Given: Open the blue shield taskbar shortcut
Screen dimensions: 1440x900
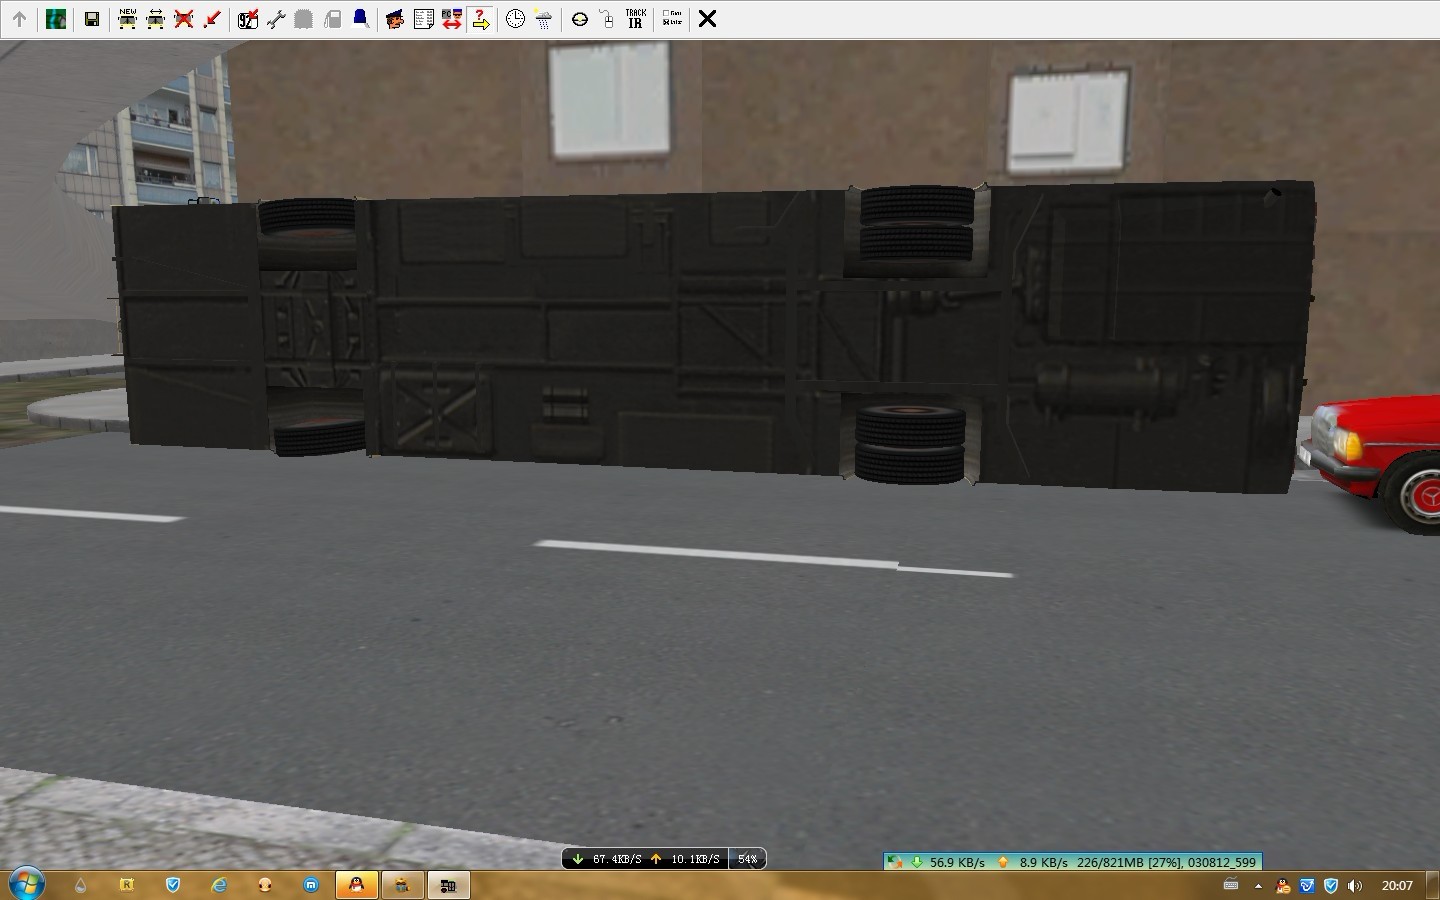Looking at the screenshot, I should tap(173, 885).
